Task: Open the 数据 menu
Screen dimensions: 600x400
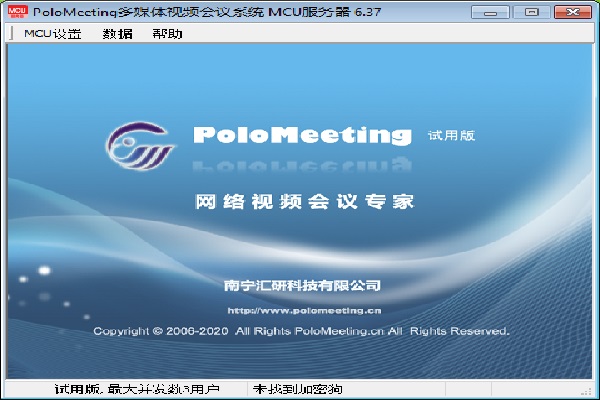Action: pyautogui.click(x=117, y=33)
